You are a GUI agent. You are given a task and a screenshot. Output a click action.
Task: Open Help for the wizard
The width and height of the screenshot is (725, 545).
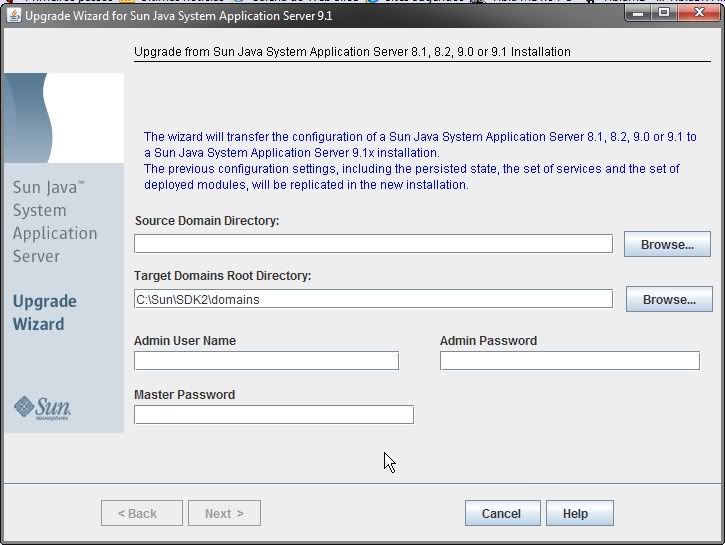click(x=580, y=513)
